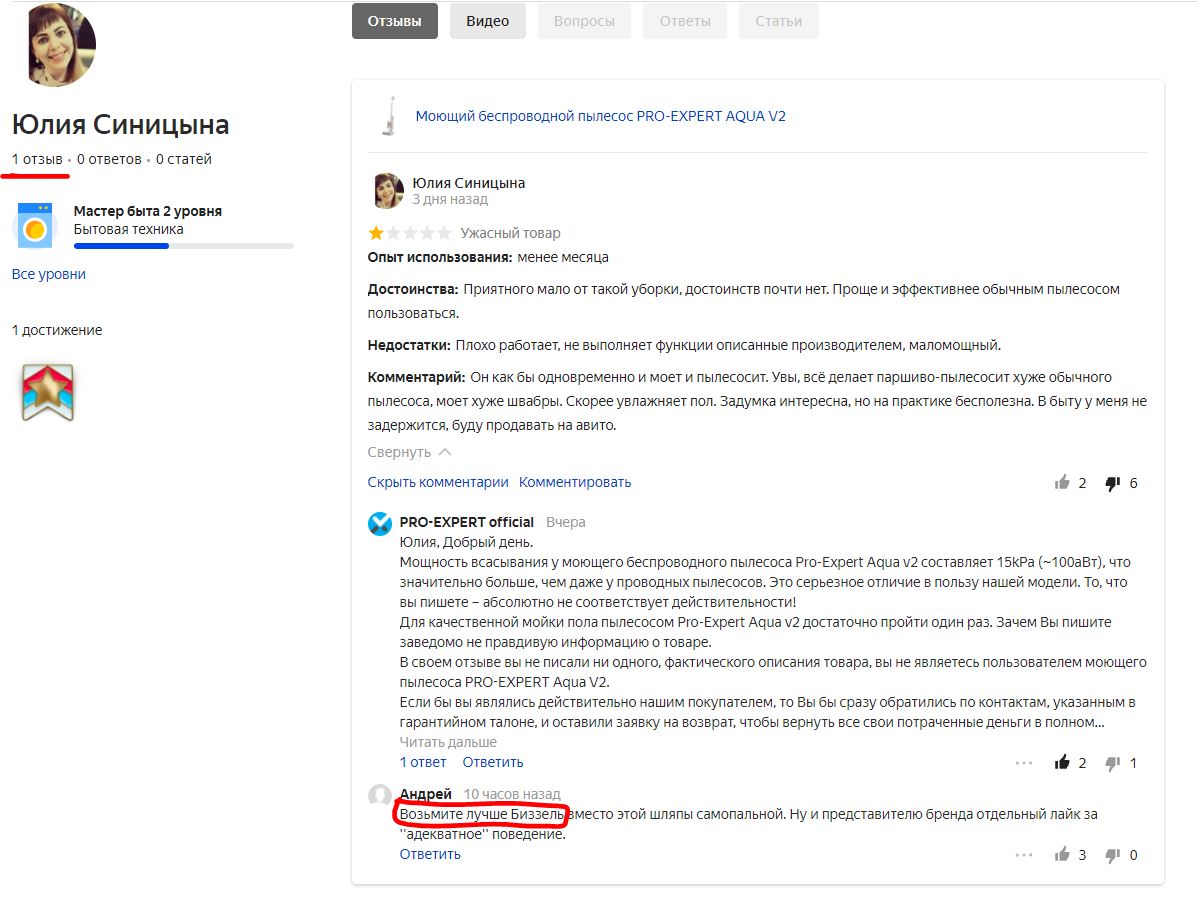Open more options on PRO-EXPERT reply
Image resolution: width=1197 pixels, height=914 pixels.
(x=1023, y=763)
